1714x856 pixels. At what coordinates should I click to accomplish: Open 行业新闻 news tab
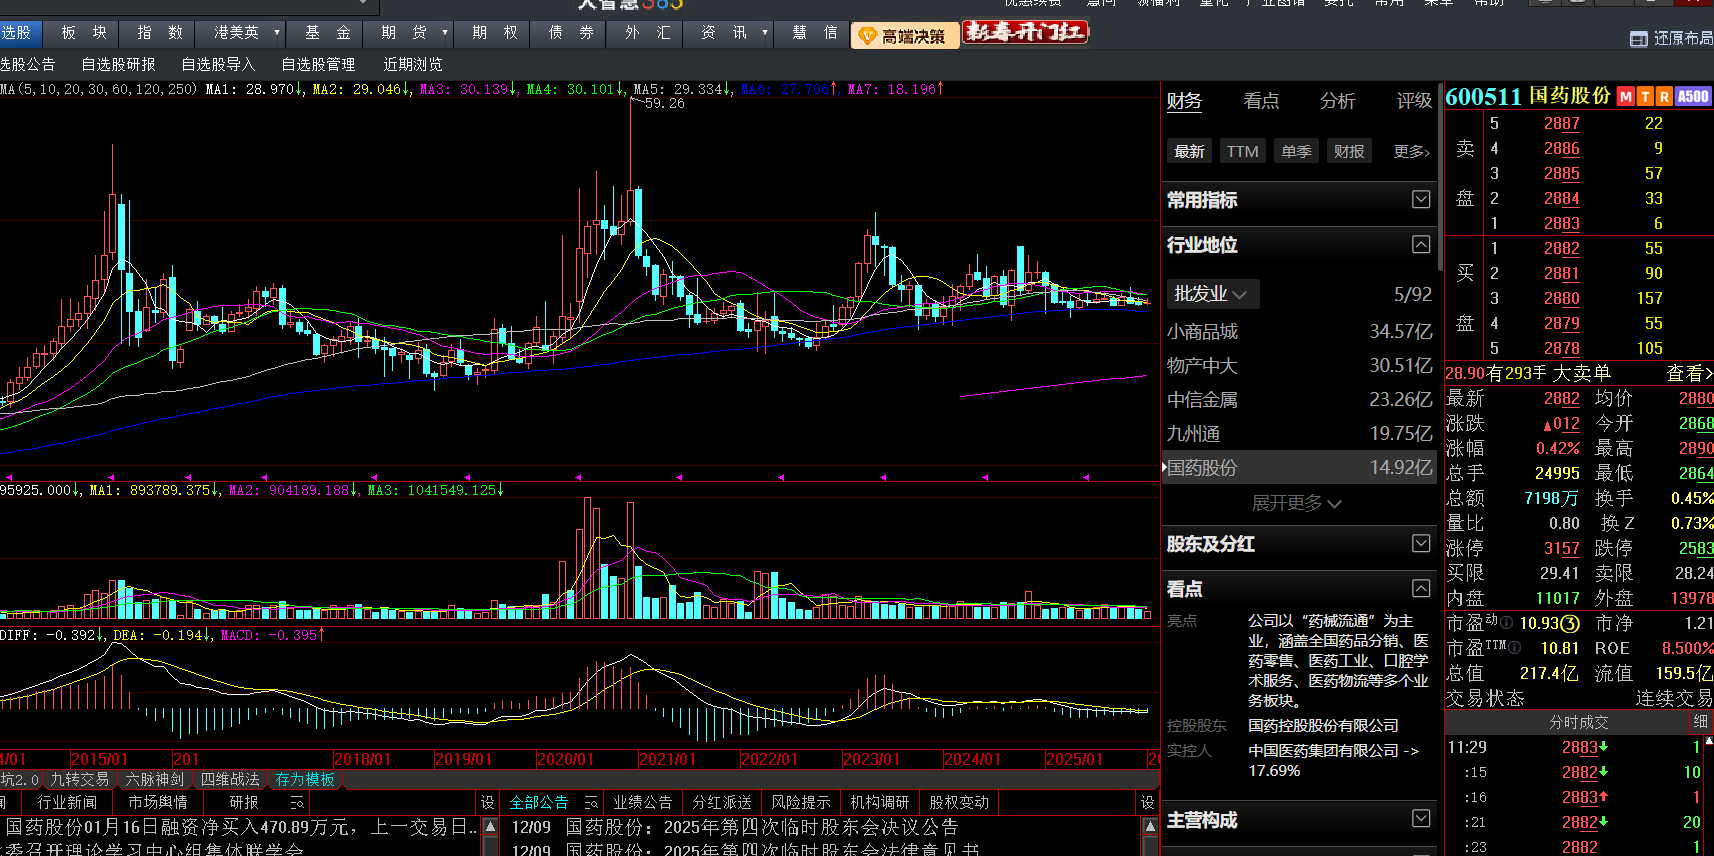click(67, 802)
